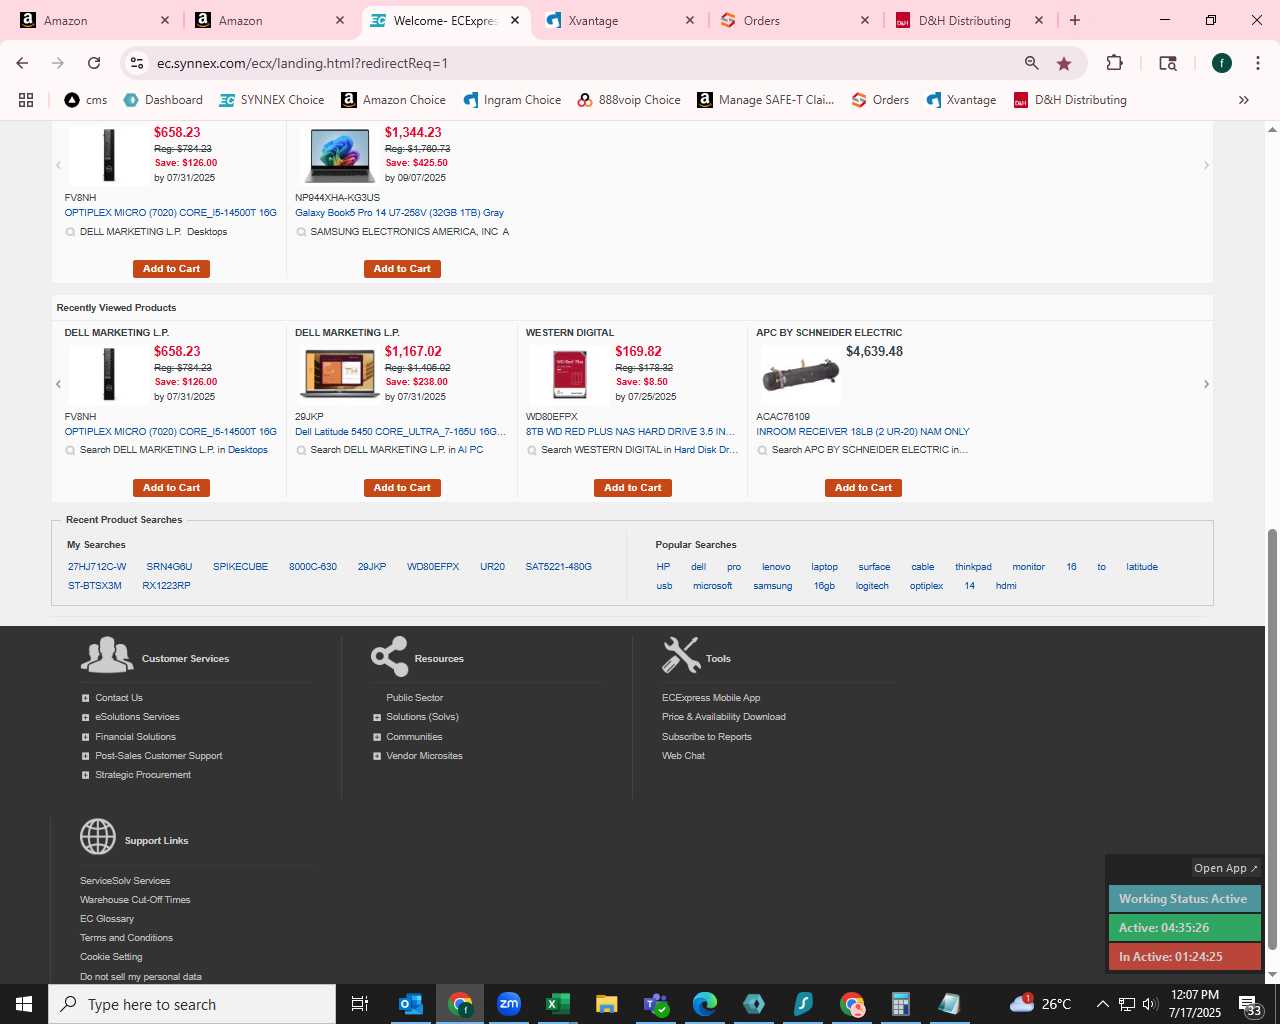Click the APC receiver product image

[800, 376]
